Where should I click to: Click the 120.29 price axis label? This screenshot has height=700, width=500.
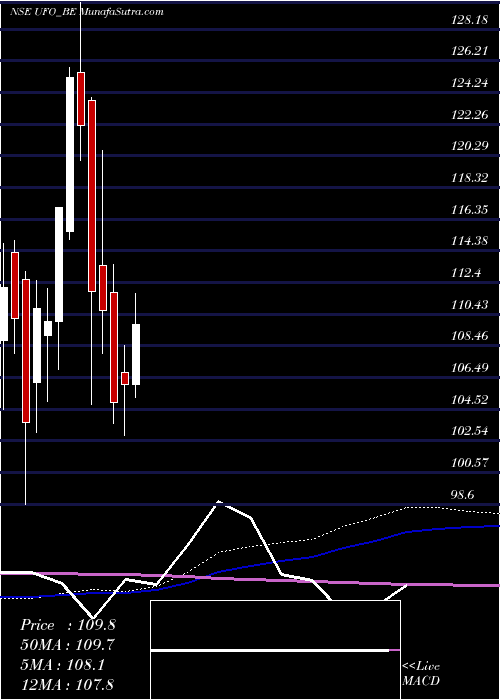point(469,146)
